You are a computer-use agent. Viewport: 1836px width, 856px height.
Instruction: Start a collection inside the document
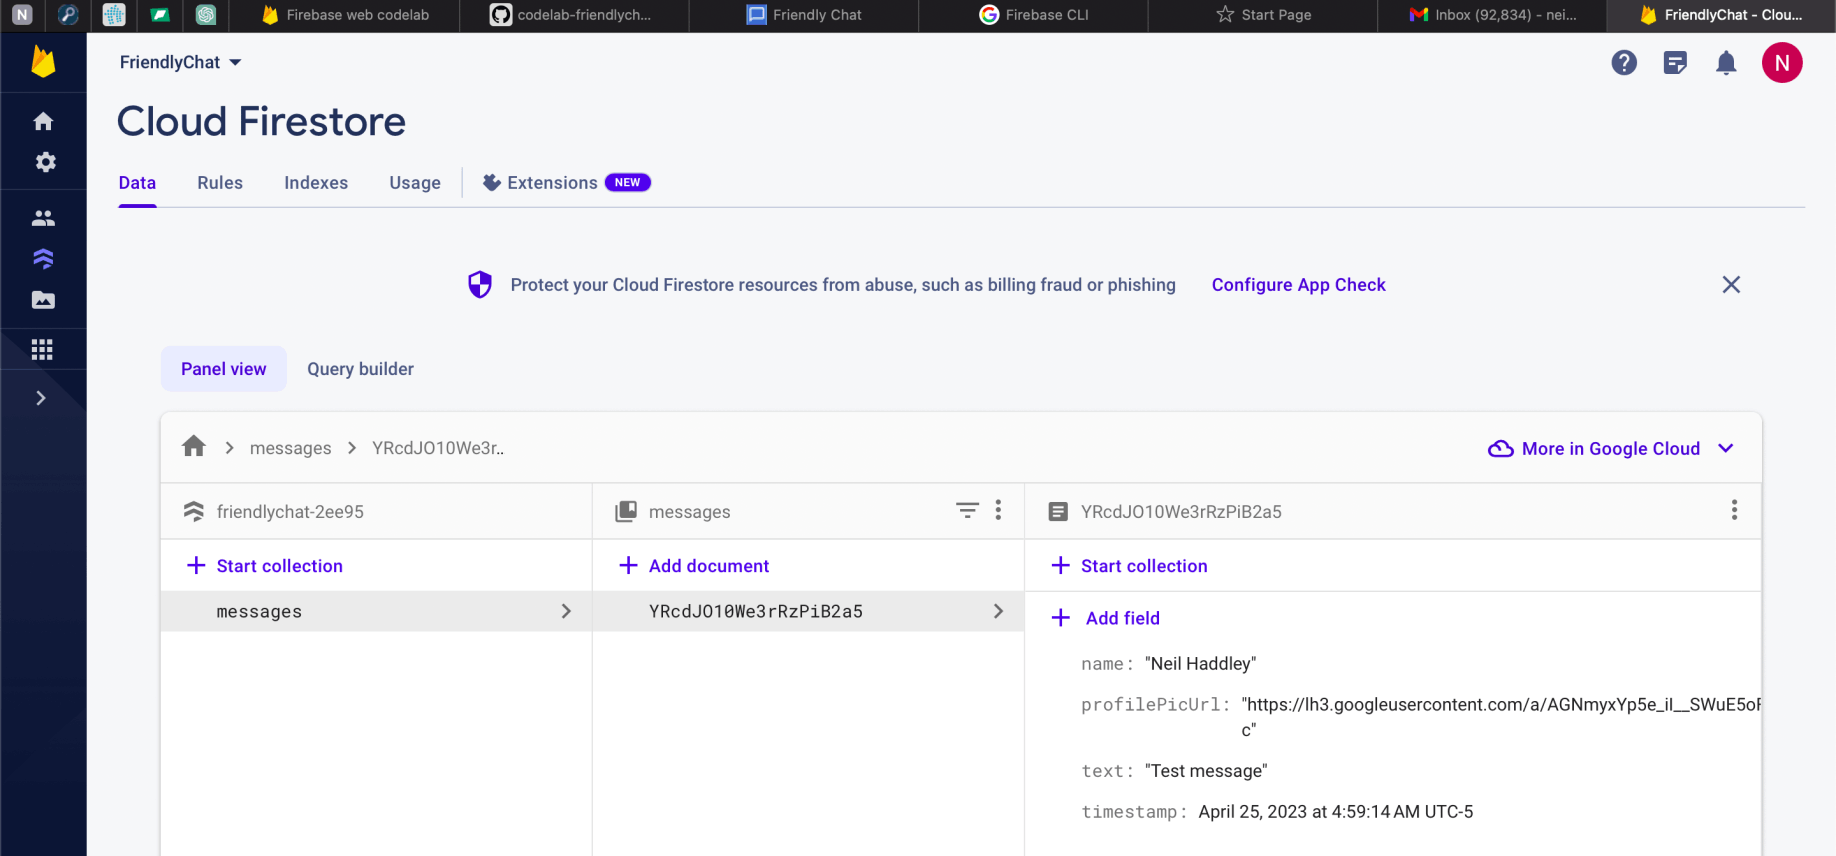click(x=1130, y=566)
